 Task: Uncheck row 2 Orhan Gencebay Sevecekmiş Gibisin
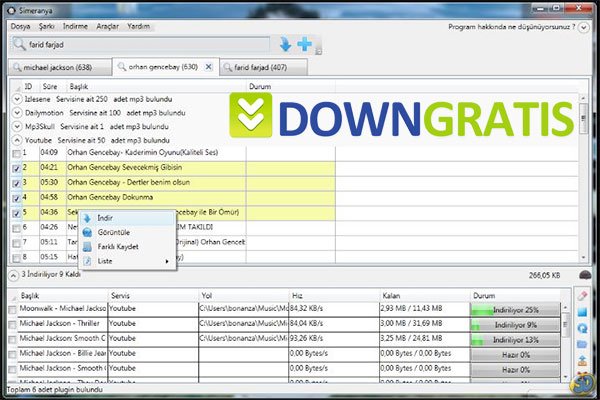coord(16,168)
